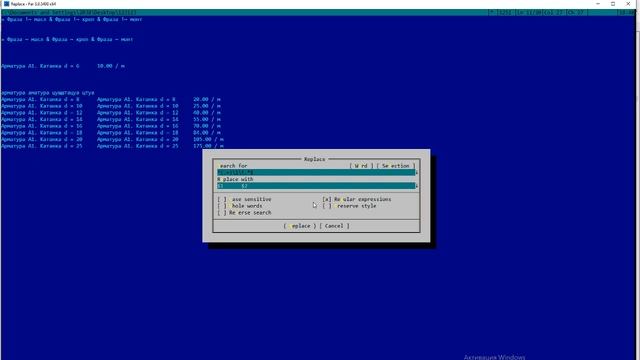This screenshot has height=360, width=640.
Task: Click the line ending in '70.00 / м'
Action: pyautogui.click(x=111, y=126)
